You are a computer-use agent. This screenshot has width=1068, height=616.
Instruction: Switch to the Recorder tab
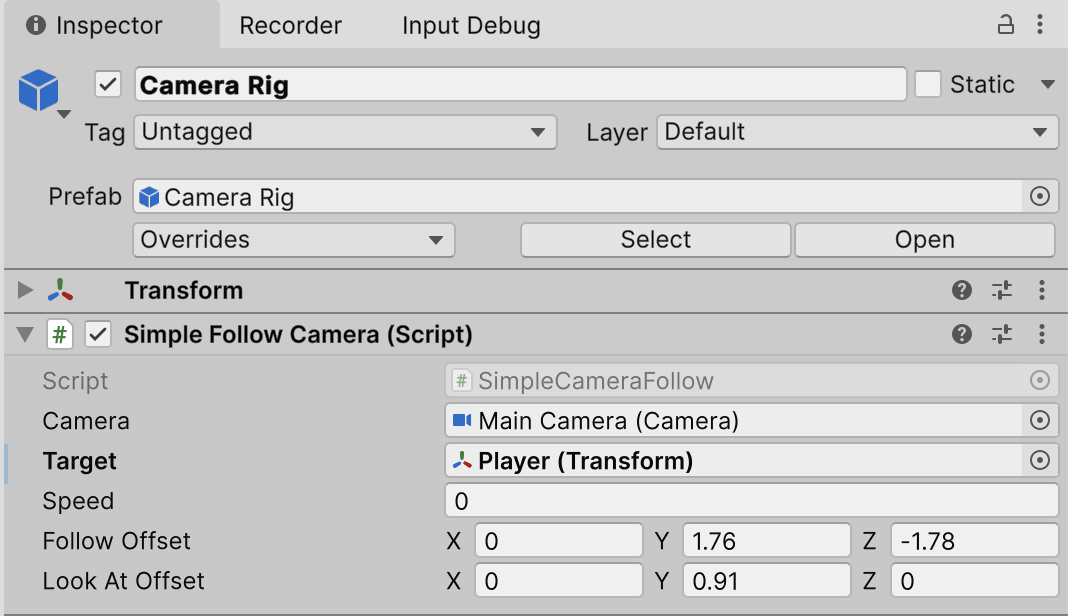coord(290,26)
